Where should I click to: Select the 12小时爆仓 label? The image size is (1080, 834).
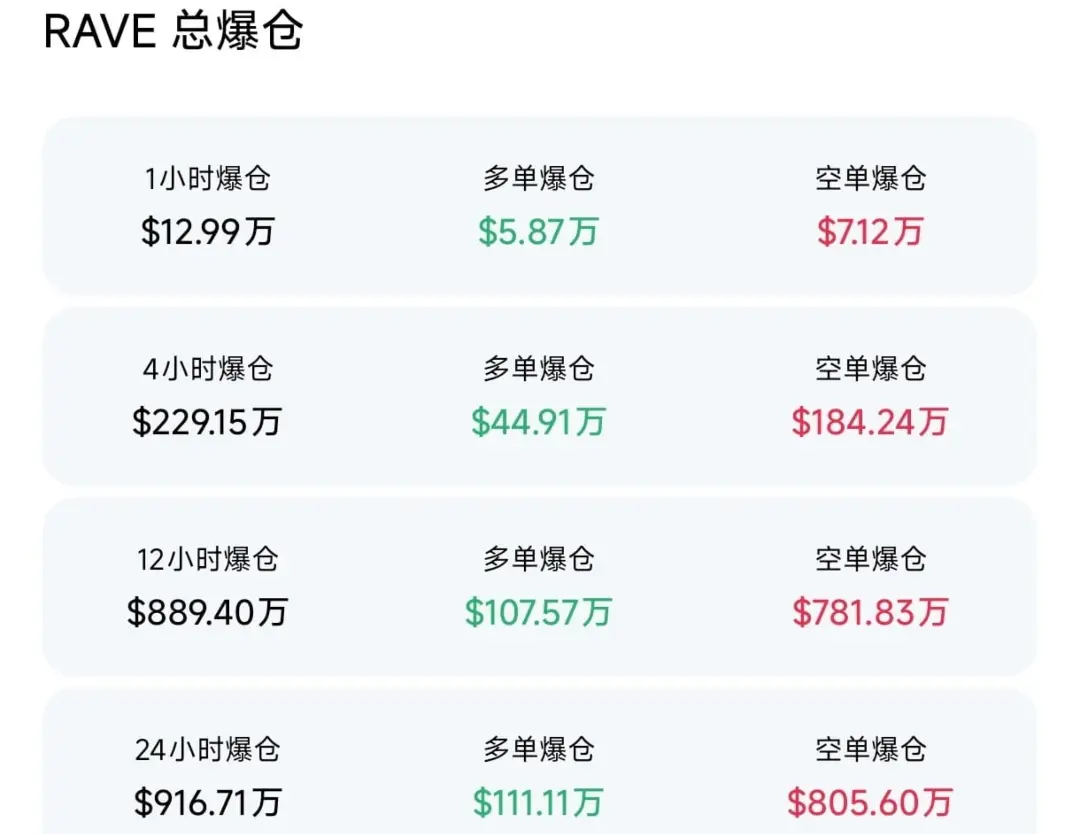click(x=207, y=559)
